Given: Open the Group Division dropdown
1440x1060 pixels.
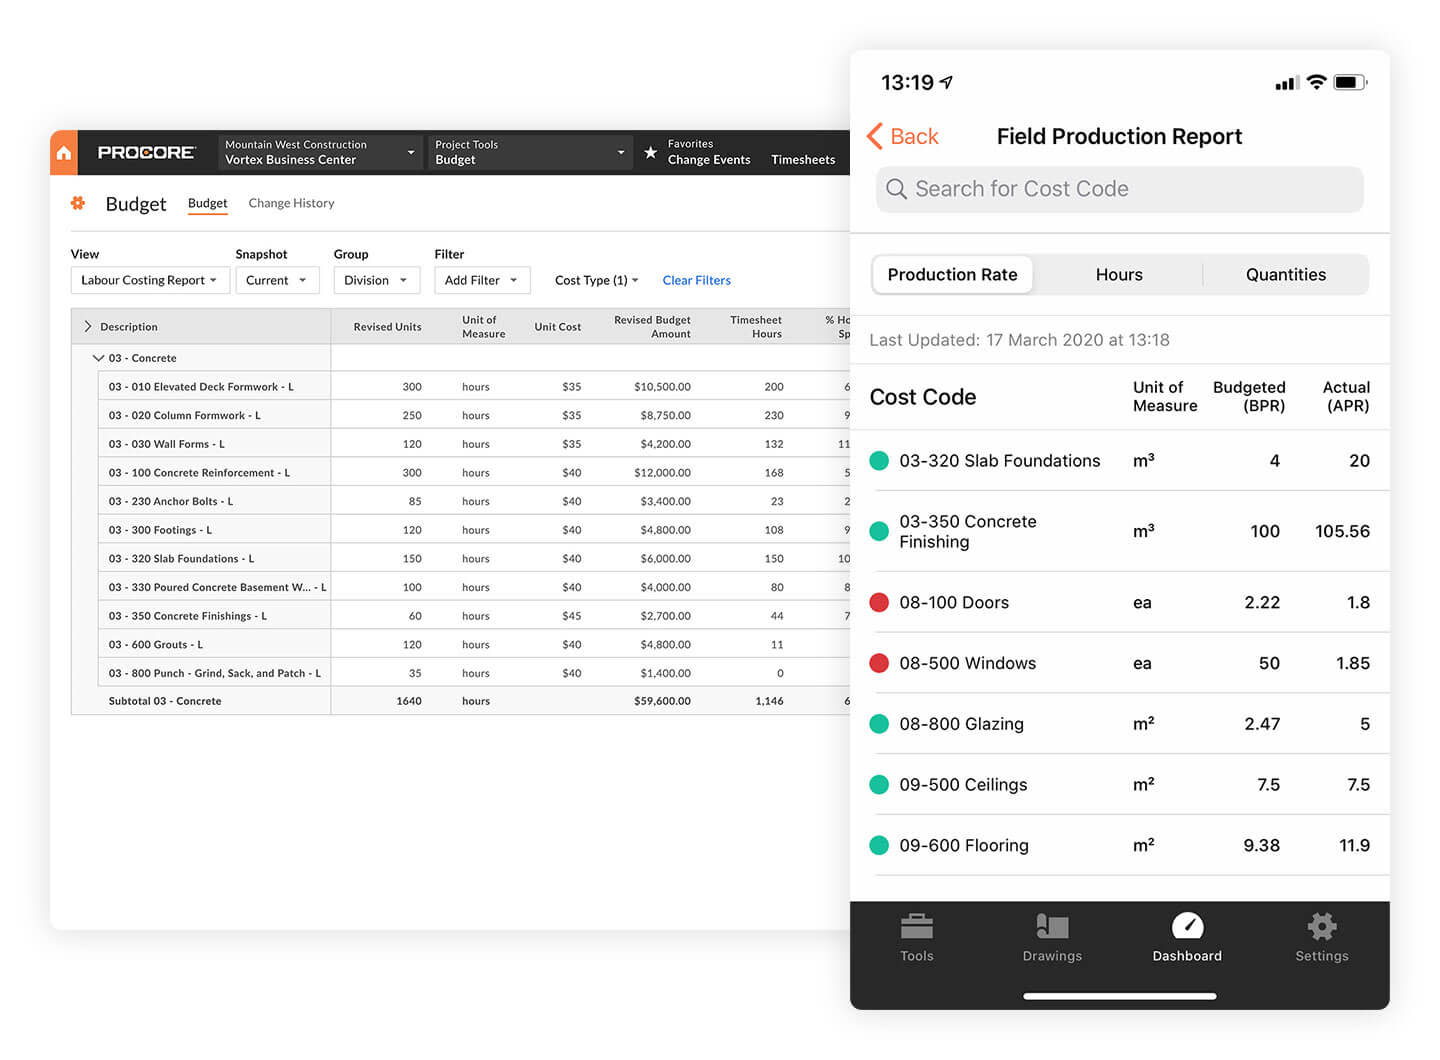Looking at the screenshot, I should point(376,280).
